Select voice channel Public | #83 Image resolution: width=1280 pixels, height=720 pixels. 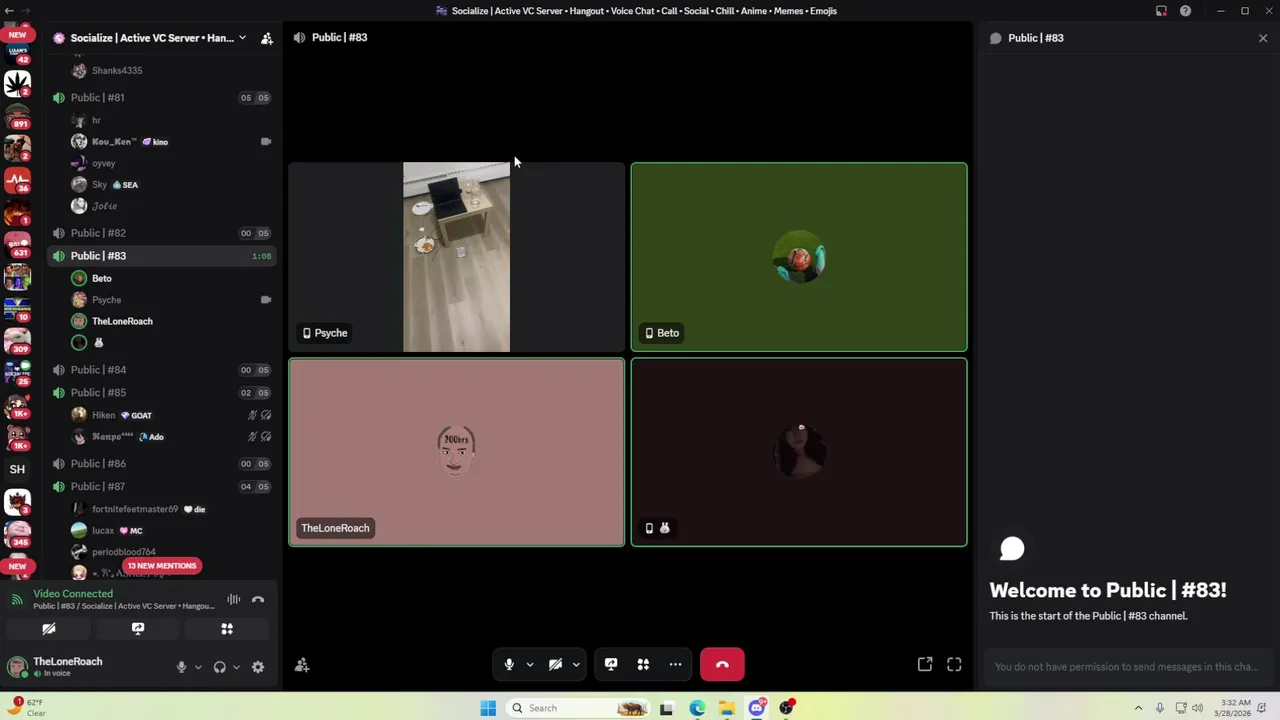(x=160, y=256)
